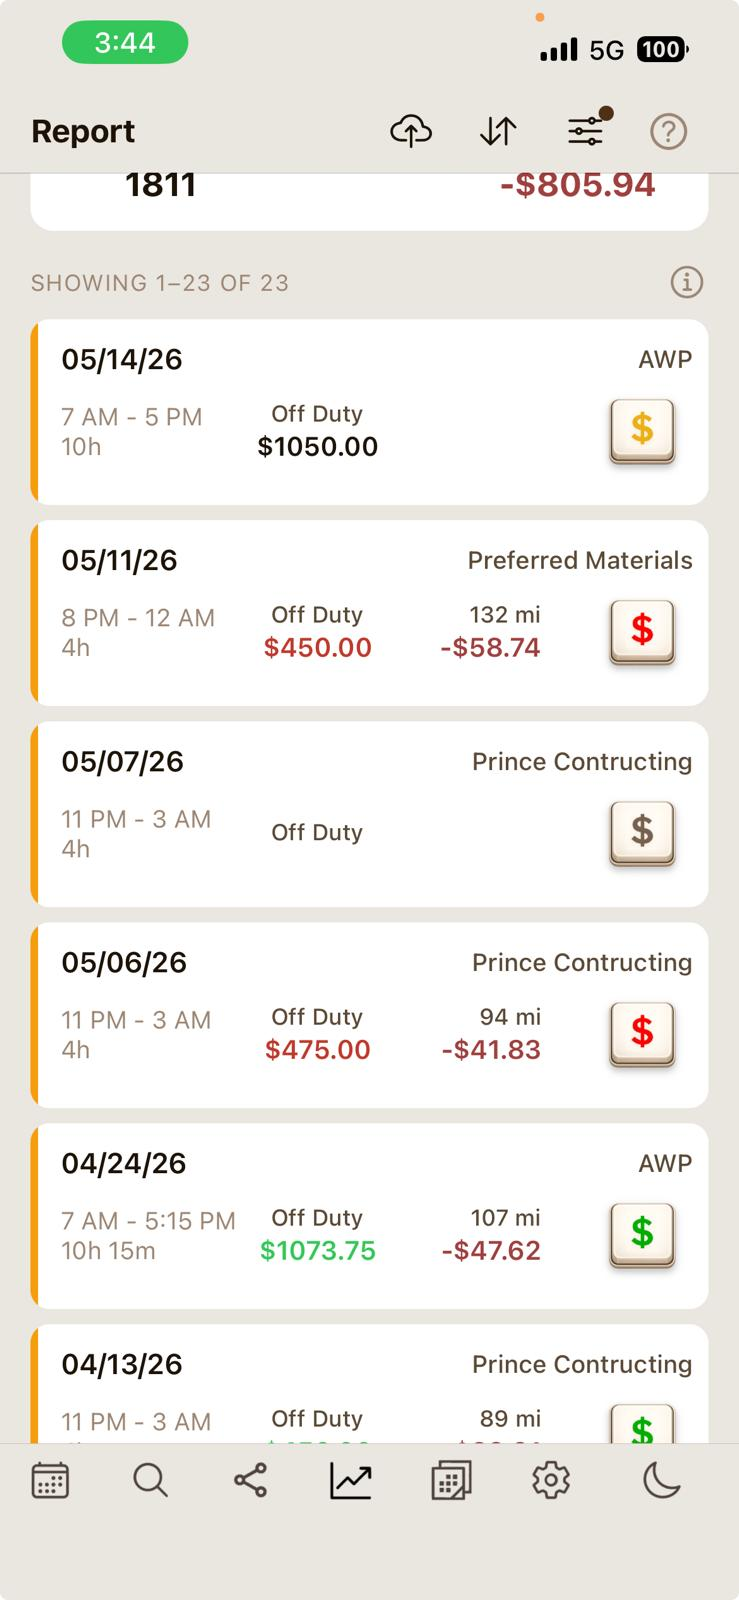
Task: Open the sort arrows option
Action: coord(498,131)
